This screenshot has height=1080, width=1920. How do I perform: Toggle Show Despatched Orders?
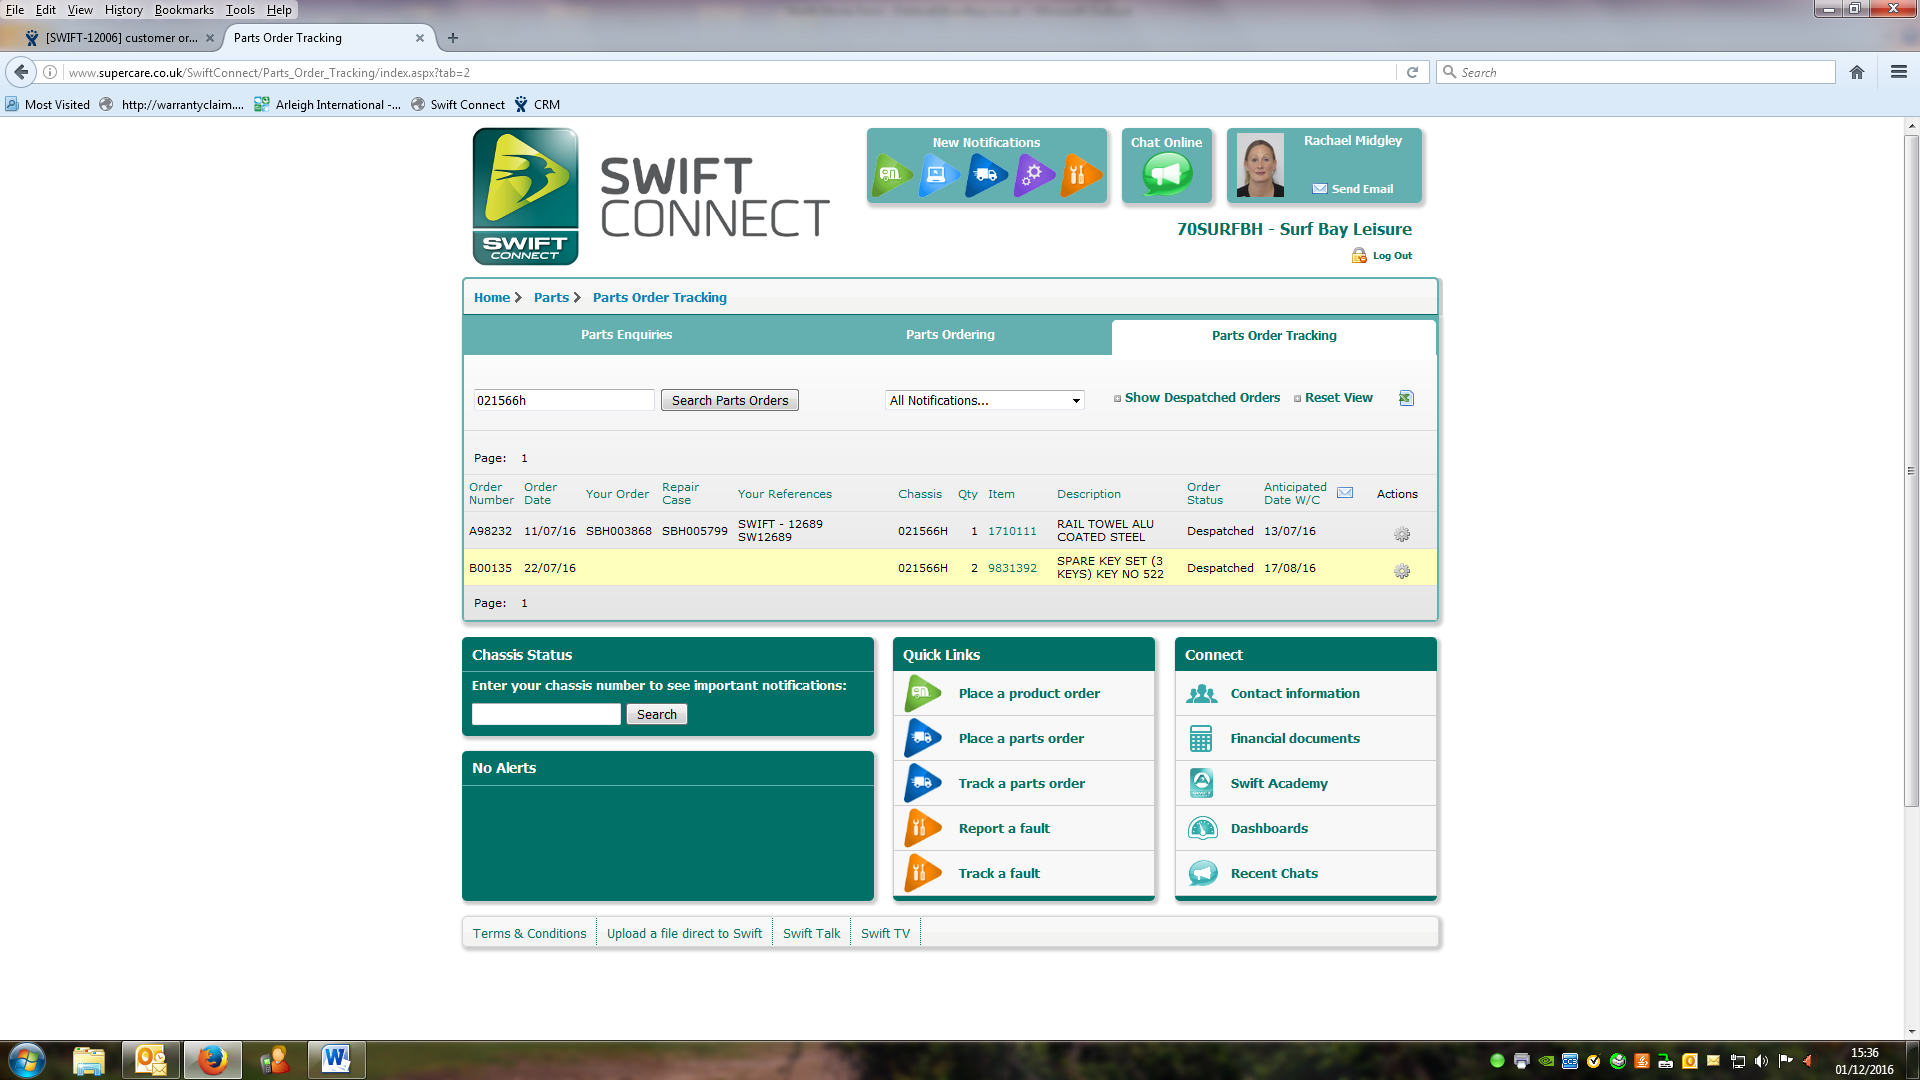coord(1201,398)
